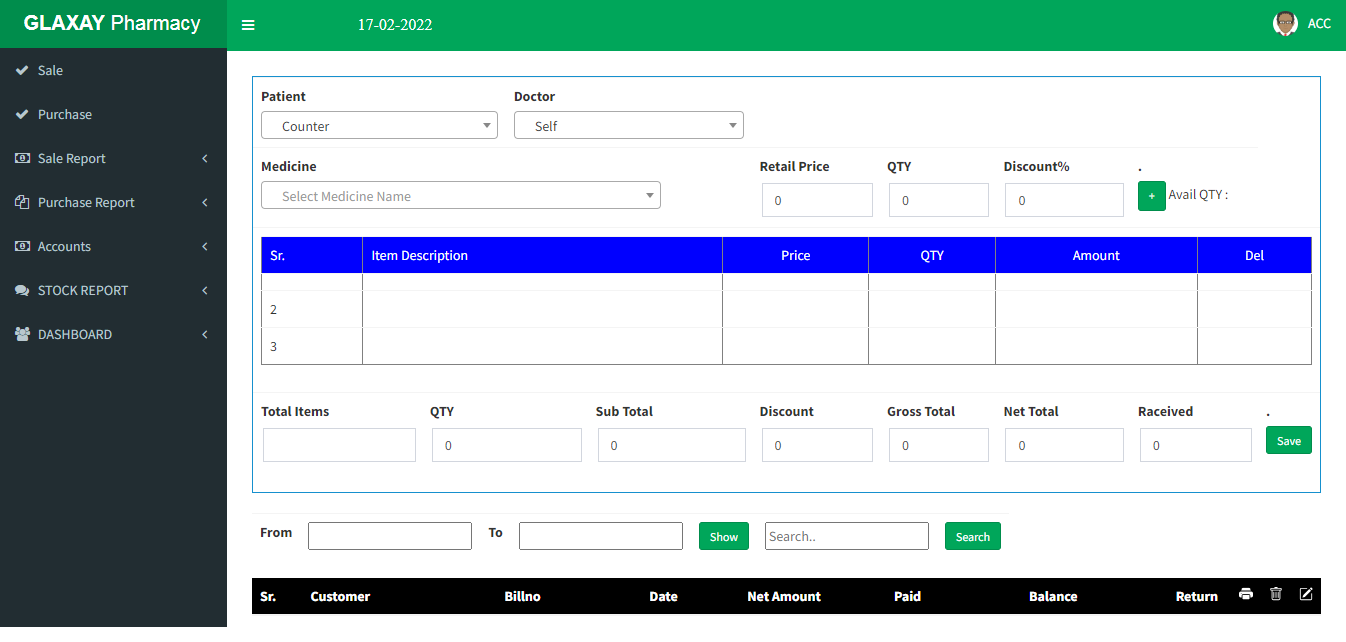Image resolution: width=1346 pixels, height=642 pixels.
Task: Open the Select Medicine Name dropdown
Action: coord(460,196)
